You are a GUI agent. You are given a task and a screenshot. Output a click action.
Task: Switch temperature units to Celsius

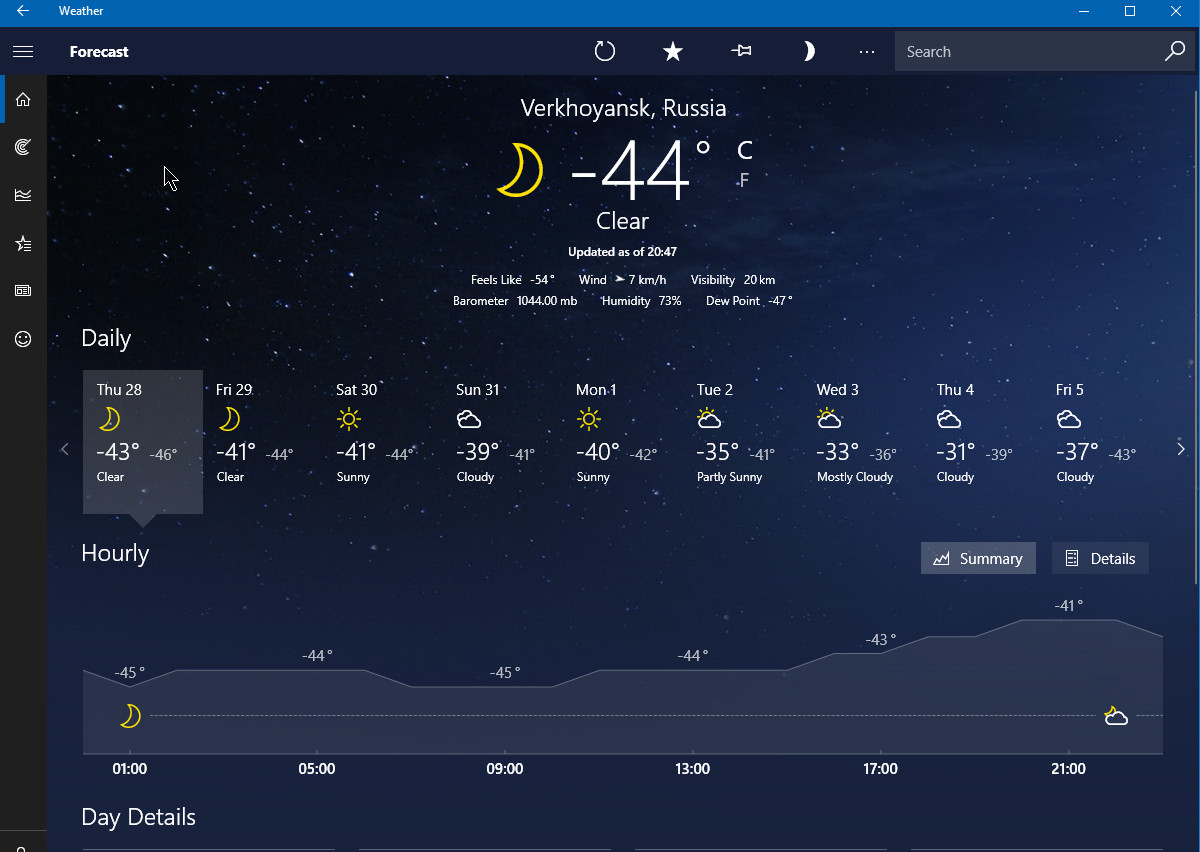[744, 151]
